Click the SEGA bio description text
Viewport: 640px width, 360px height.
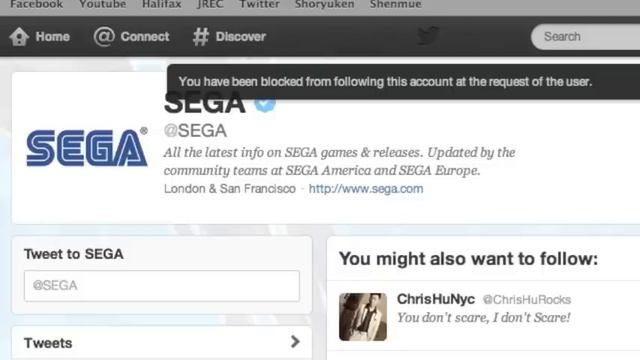tap(340, 161)
